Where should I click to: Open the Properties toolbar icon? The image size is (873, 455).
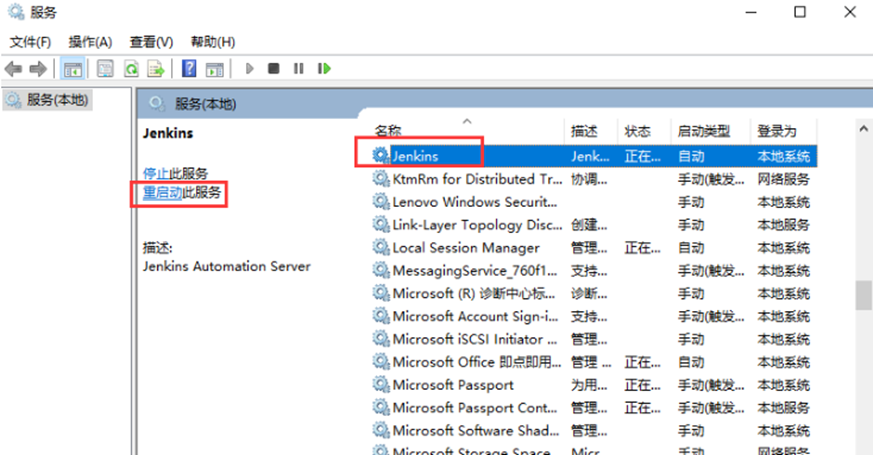point(105,69)
